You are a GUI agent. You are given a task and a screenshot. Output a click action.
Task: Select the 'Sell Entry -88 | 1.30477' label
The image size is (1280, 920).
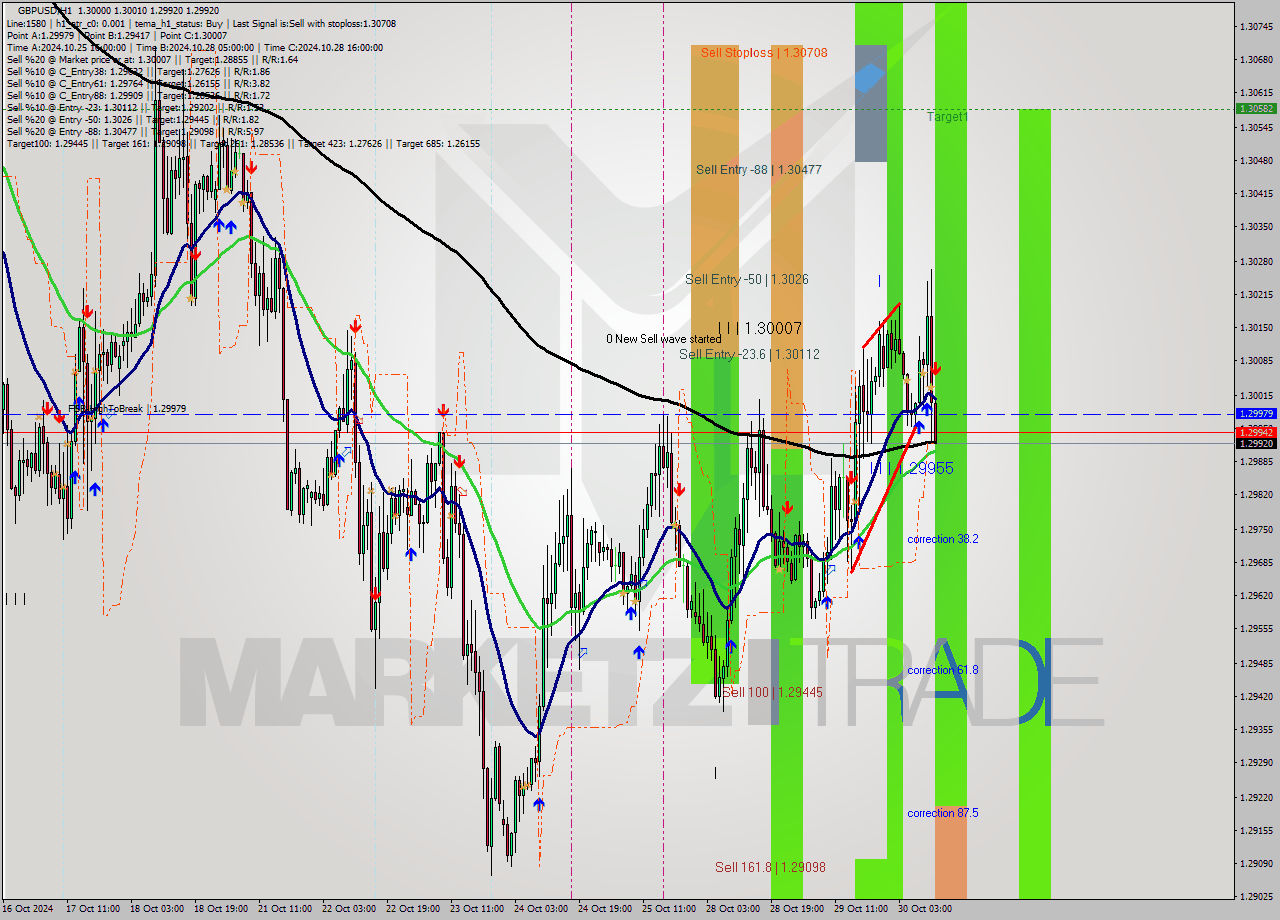tap(759, 170)
